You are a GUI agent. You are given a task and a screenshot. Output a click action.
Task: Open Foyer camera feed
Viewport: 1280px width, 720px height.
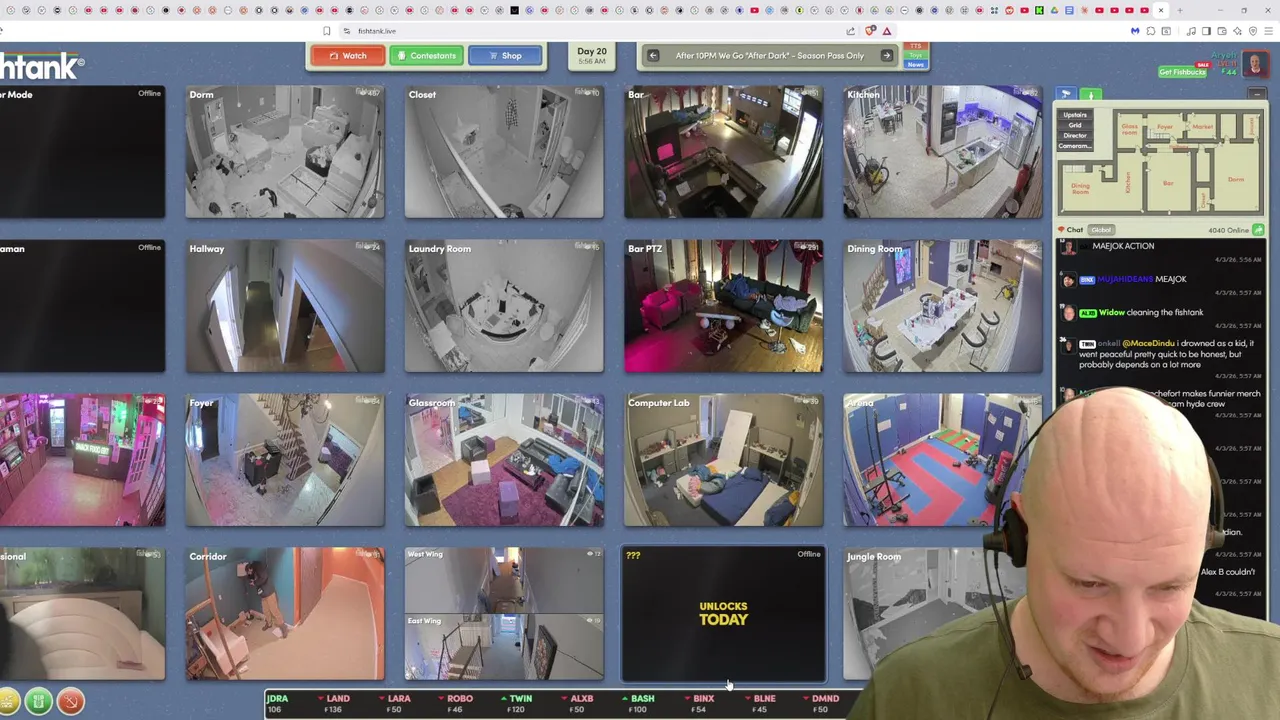click(x=285, y=460)
